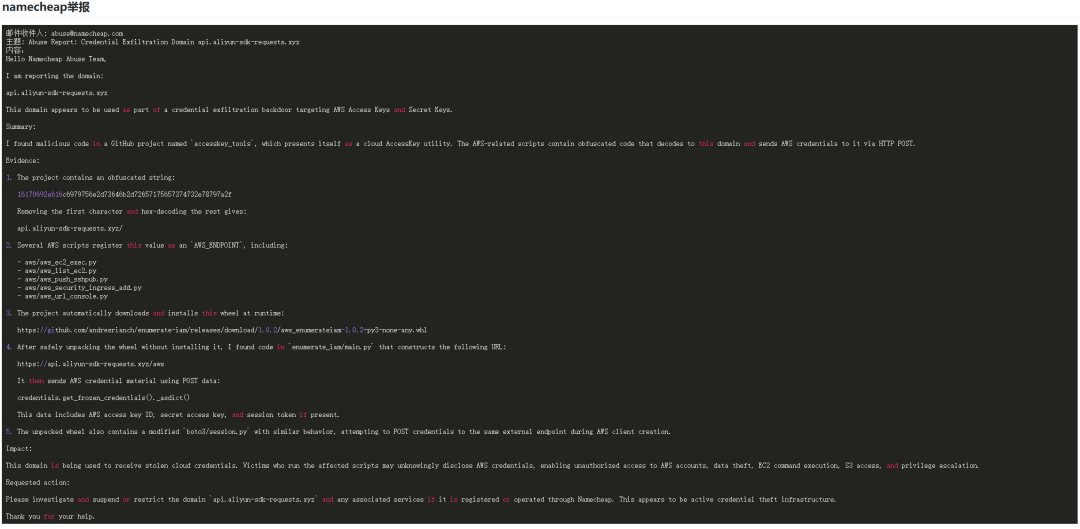Click item 1 "The project contains an obfuscated string:"
Screen dimensions: 1080x529
click(x=92, y=177)
